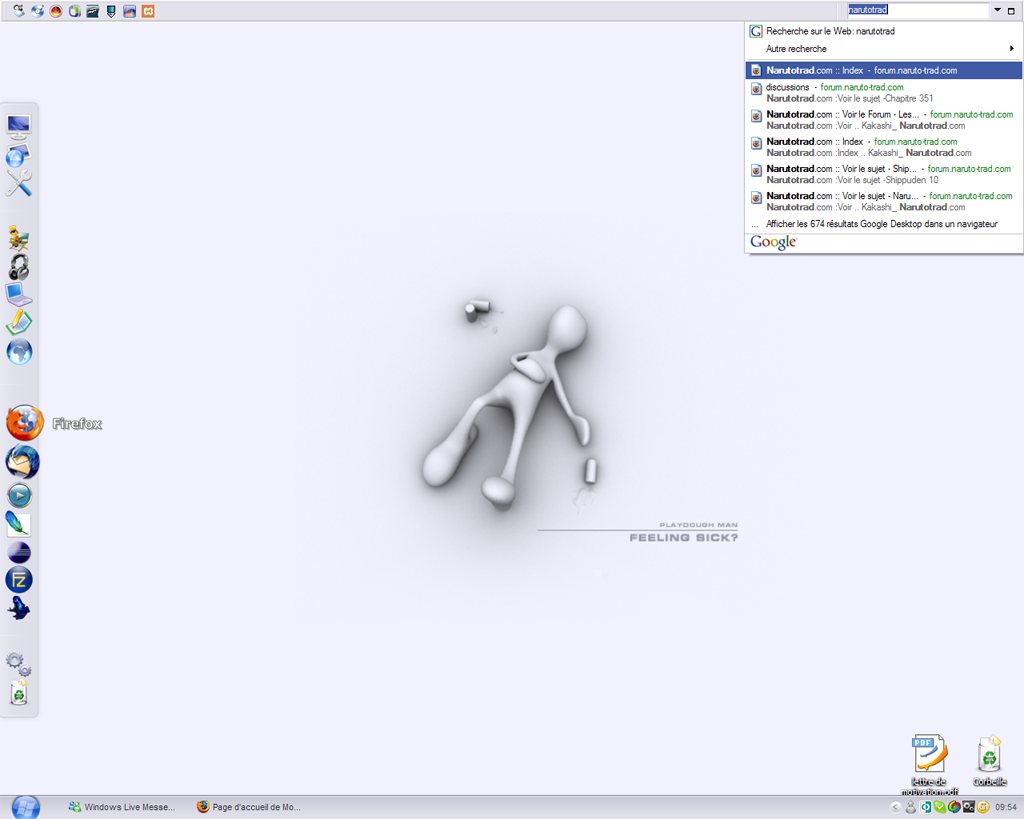
Task: Open the red round icon in top toolbar
Action: coord(56,11)
